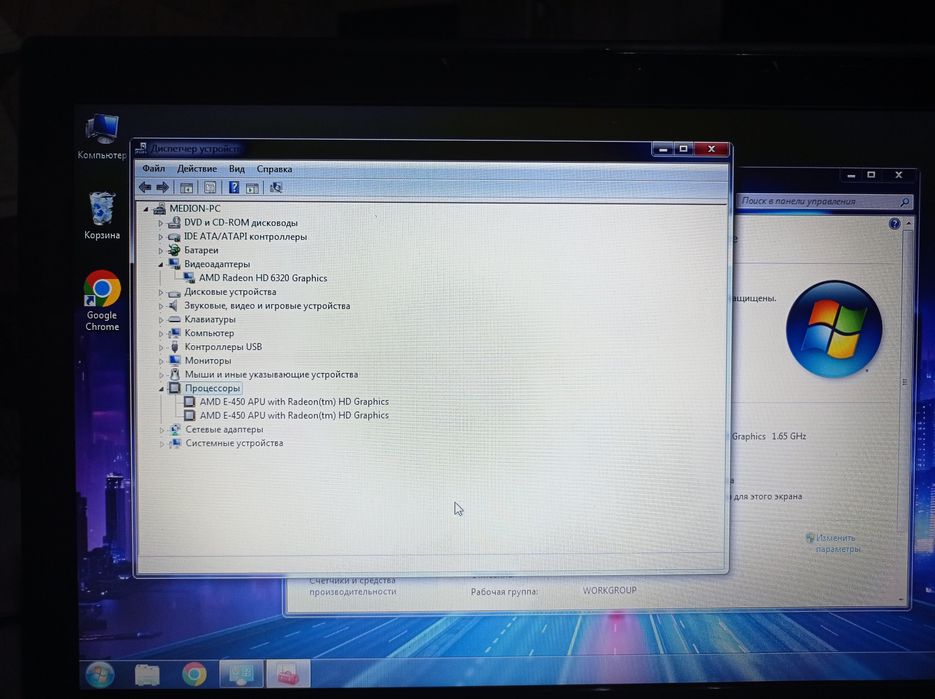This screenshot has height=699, width=935.
Task: Click the Процессоры chip icon
Action: coord(174,388)
